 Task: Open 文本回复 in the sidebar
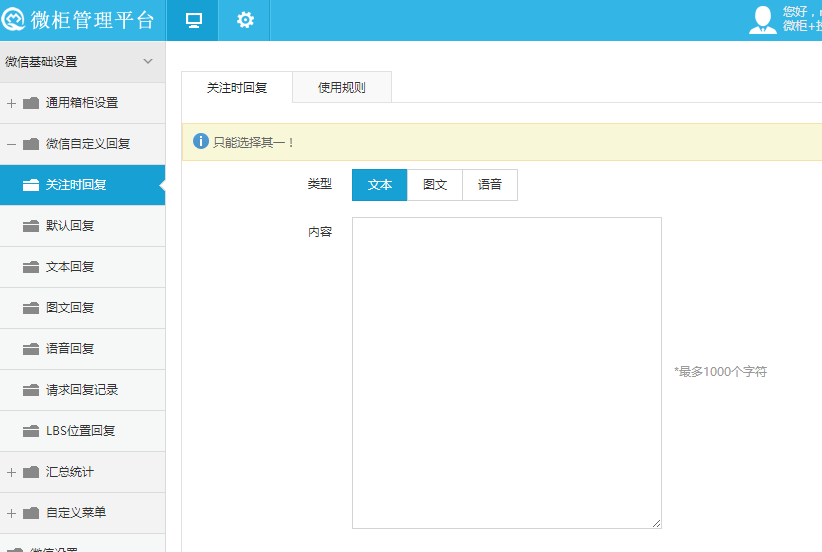tap(70, 267)
